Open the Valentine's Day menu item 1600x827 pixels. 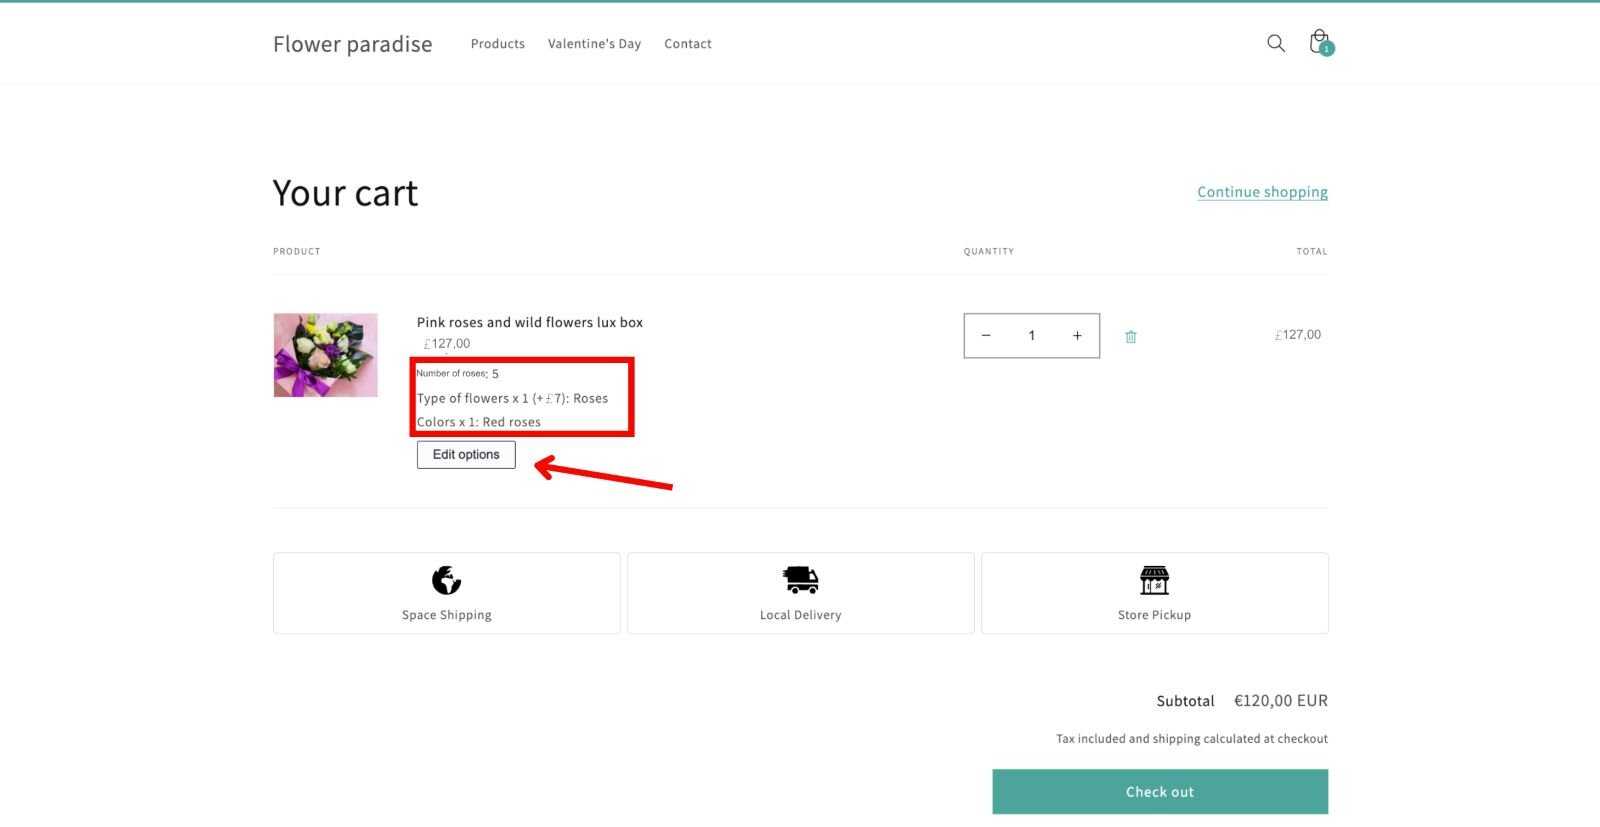coord(594,44)
